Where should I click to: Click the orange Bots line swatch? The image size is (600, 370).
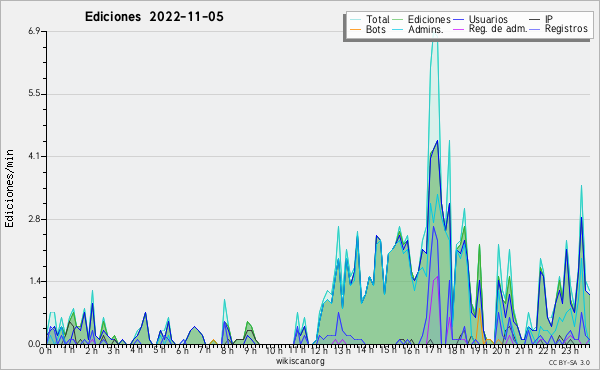pos(356,29)
